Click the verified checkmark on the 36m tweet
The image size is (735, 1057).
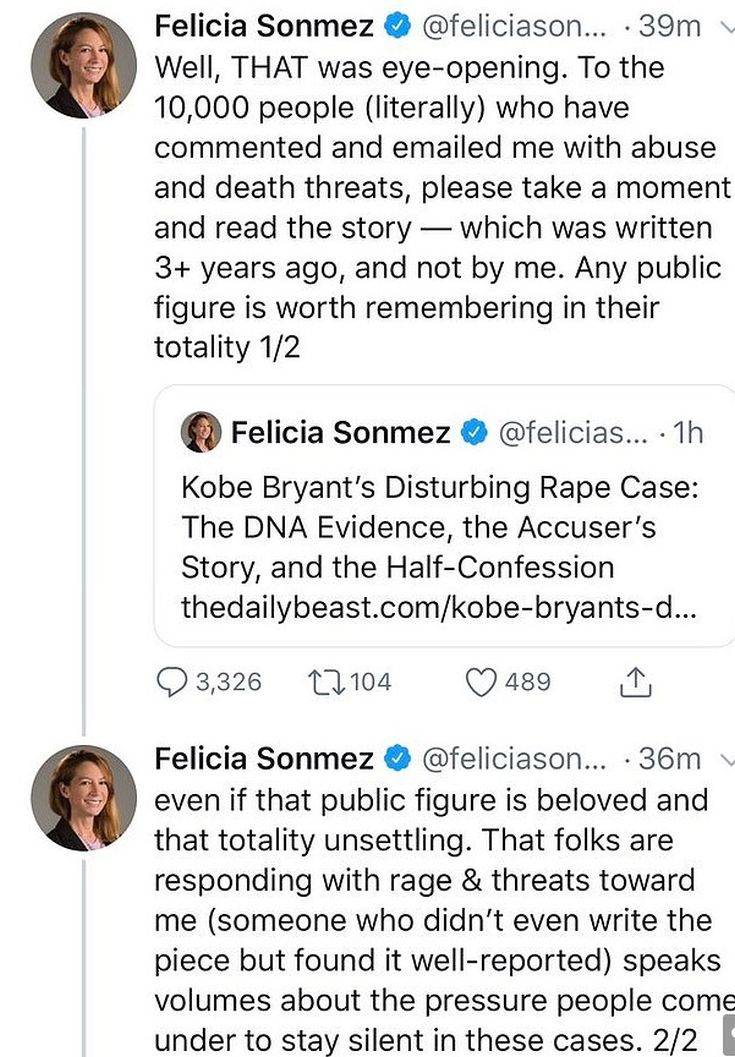397,760
